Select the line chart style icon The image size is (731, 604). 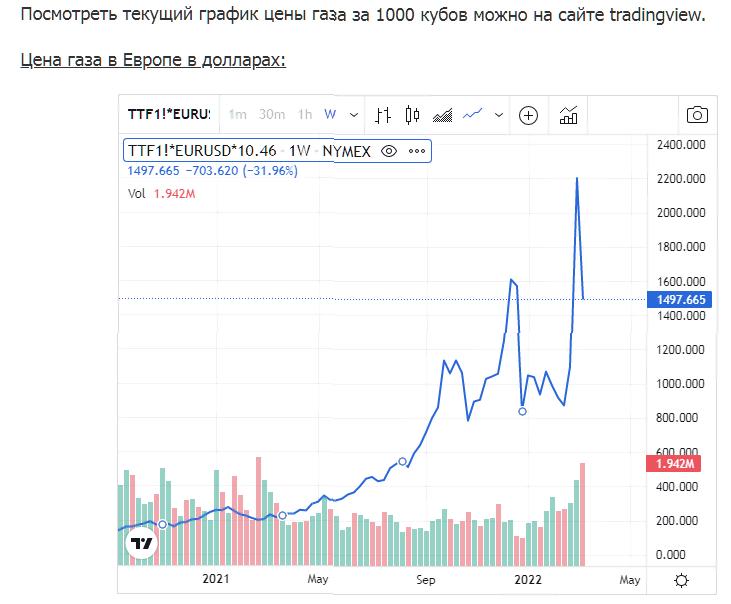472,114
